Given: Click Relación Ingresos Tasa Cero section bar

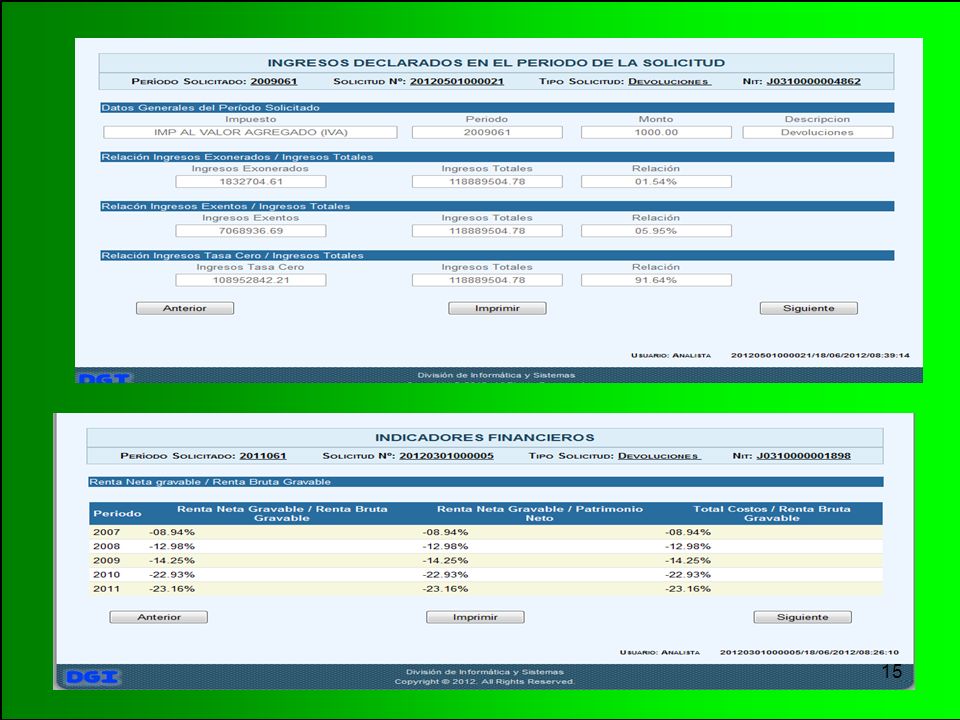Looking at the screenshot, I should [x=497, y=255].
